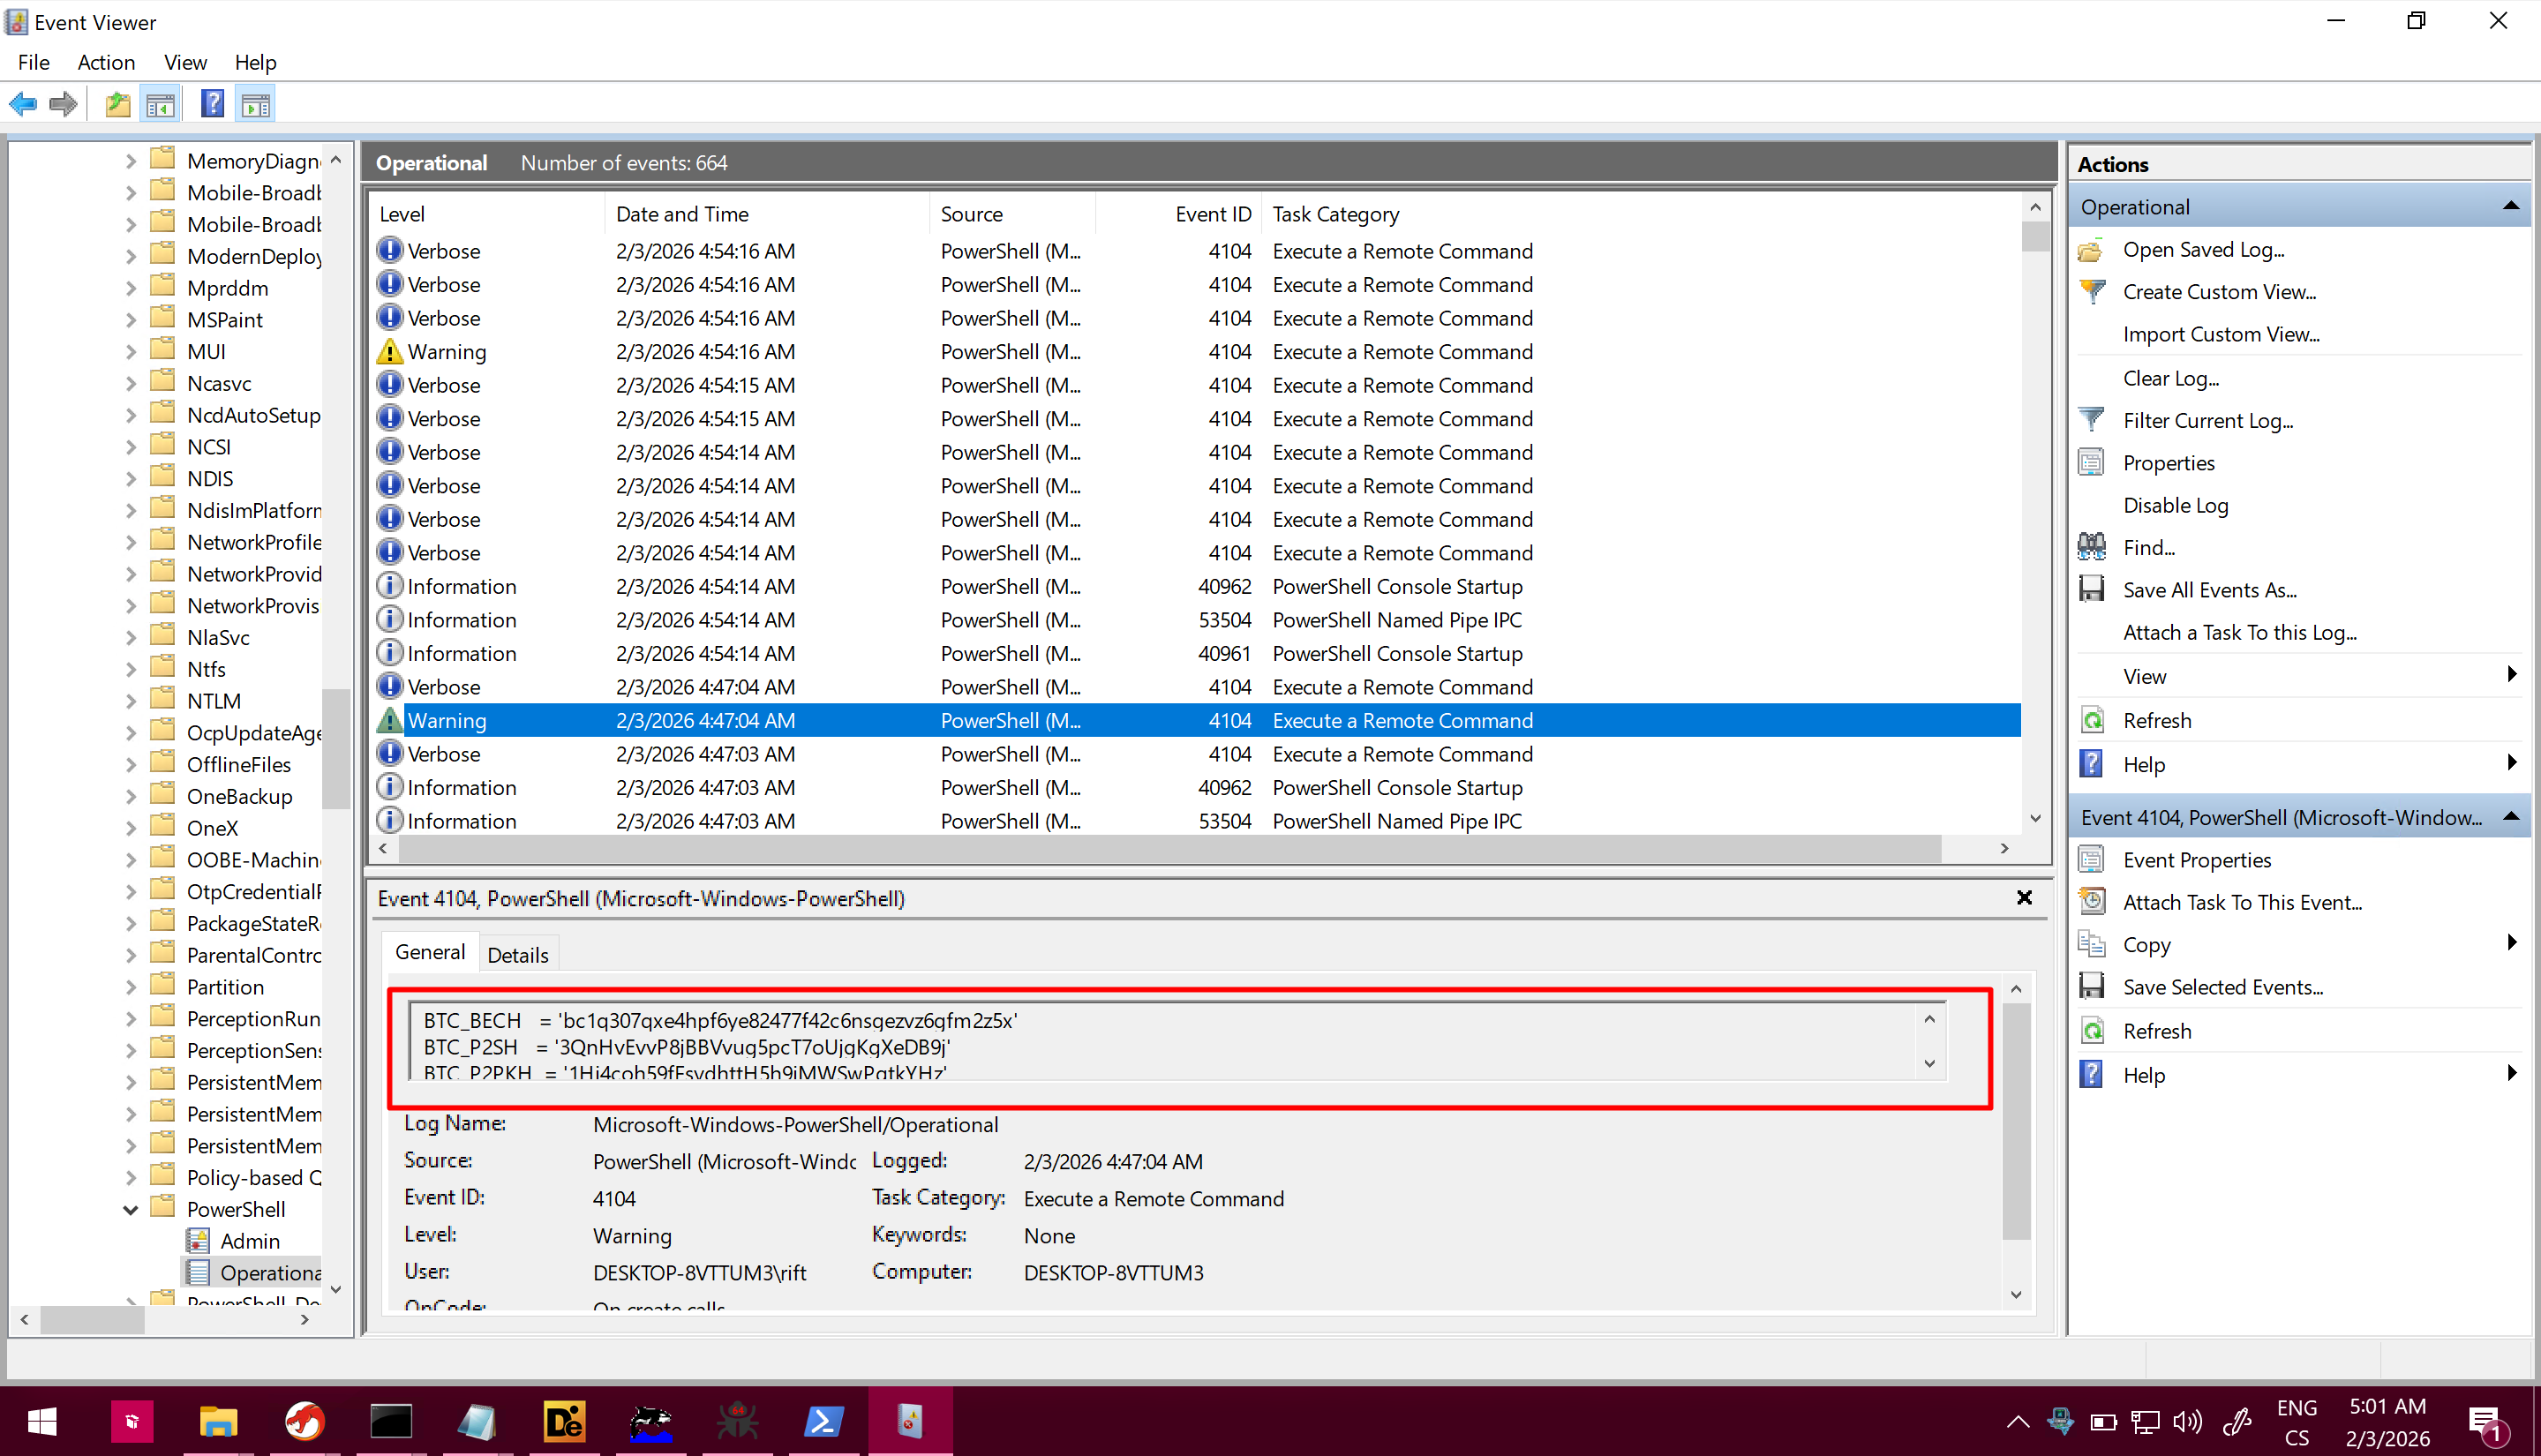
Task: Click the Back arrow toolbar icon
Action: click(23, 104)
